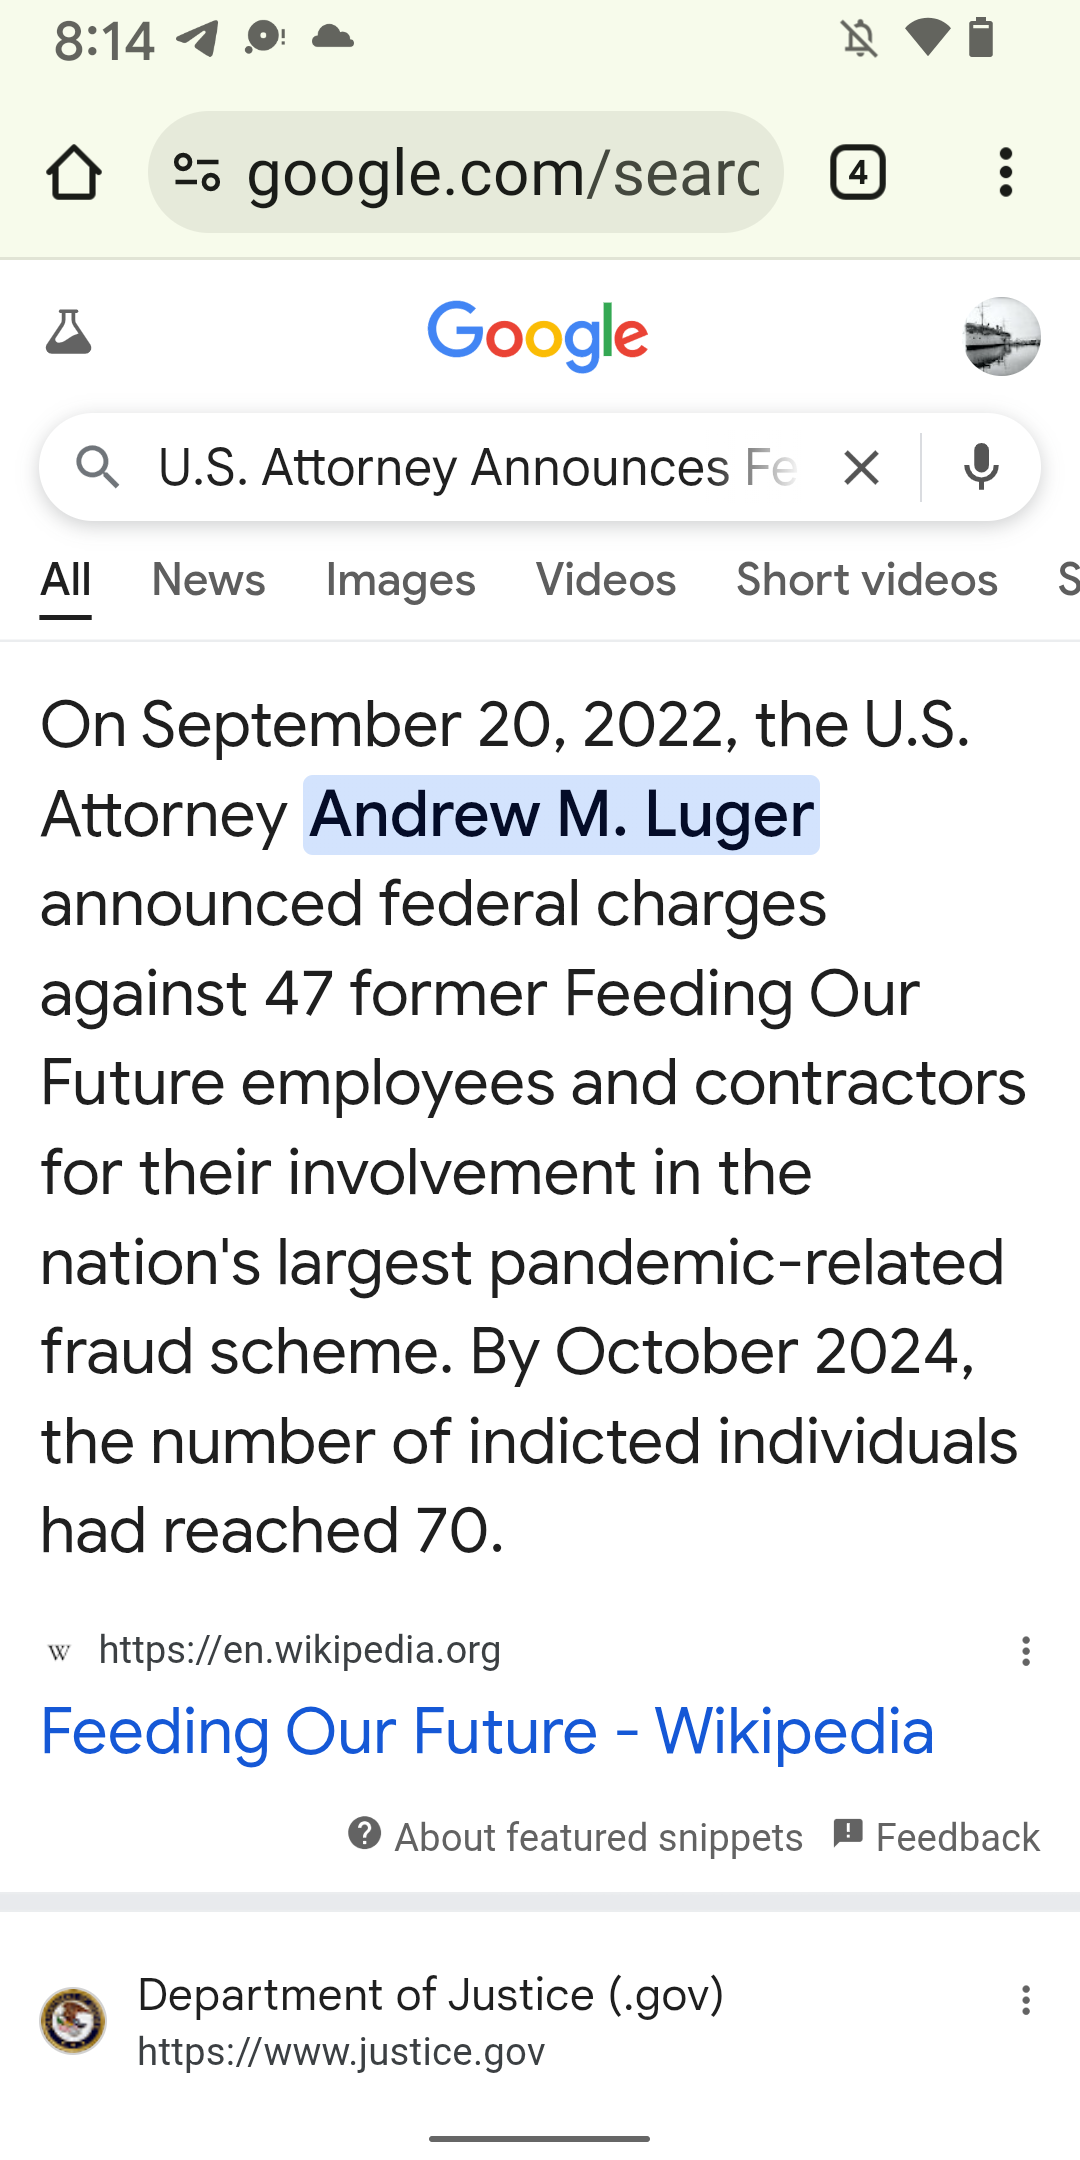1080x2160 pixels.
Task: Tap the search query text field
Action: (476, 467)
